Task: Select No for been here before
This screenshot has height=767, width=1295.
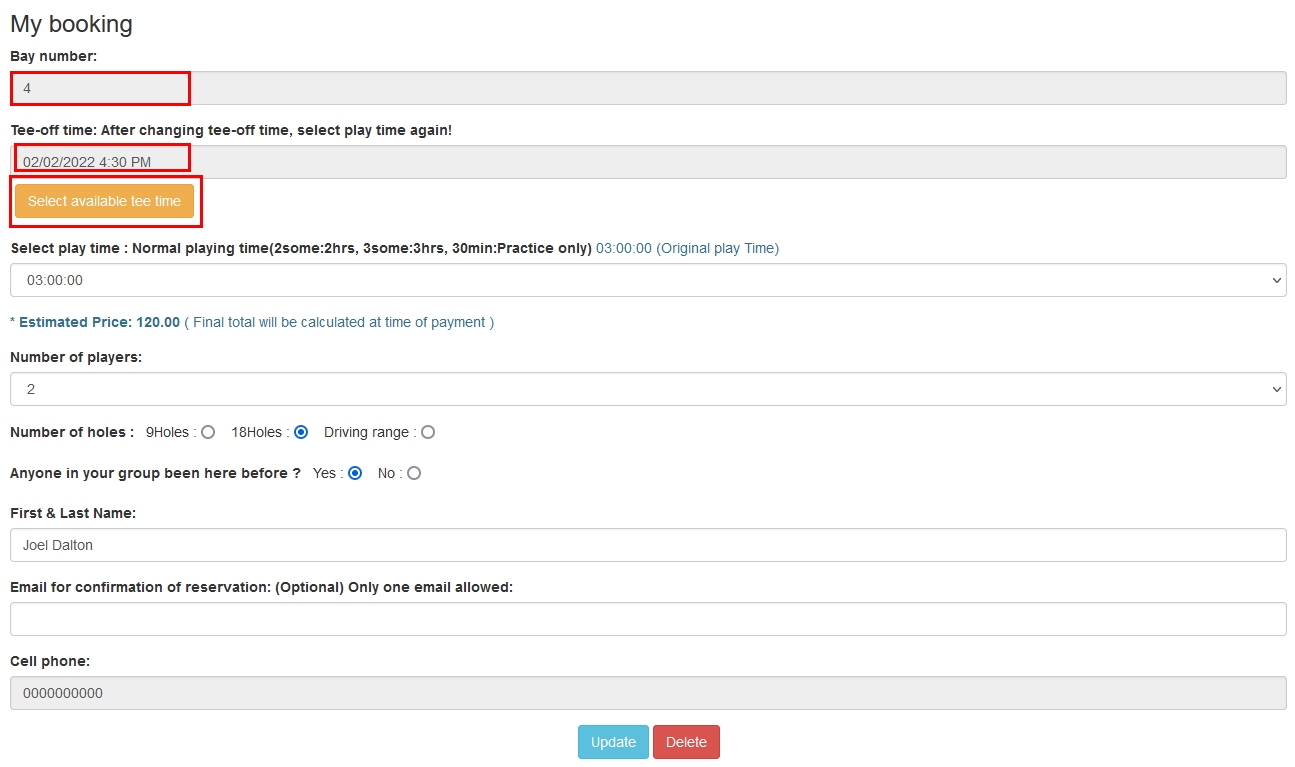Action: 414,473
